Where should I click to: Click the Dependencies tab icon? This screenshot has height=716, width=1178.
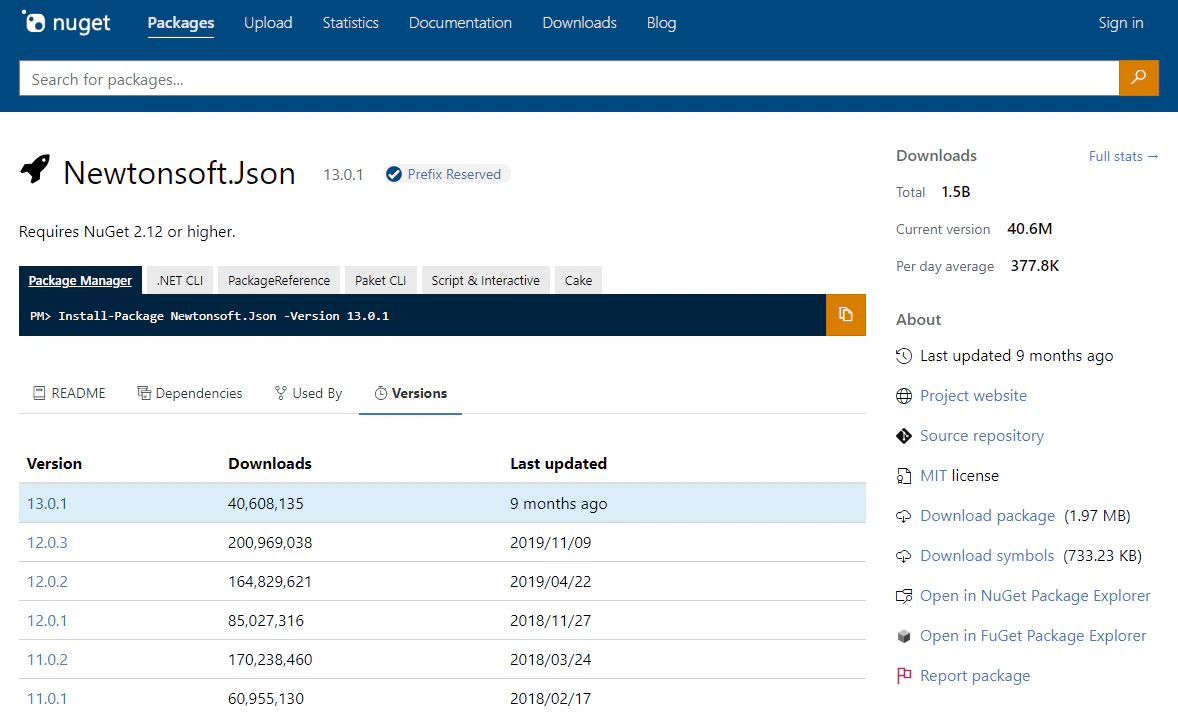pyautogui.click(x=143, y=393)
